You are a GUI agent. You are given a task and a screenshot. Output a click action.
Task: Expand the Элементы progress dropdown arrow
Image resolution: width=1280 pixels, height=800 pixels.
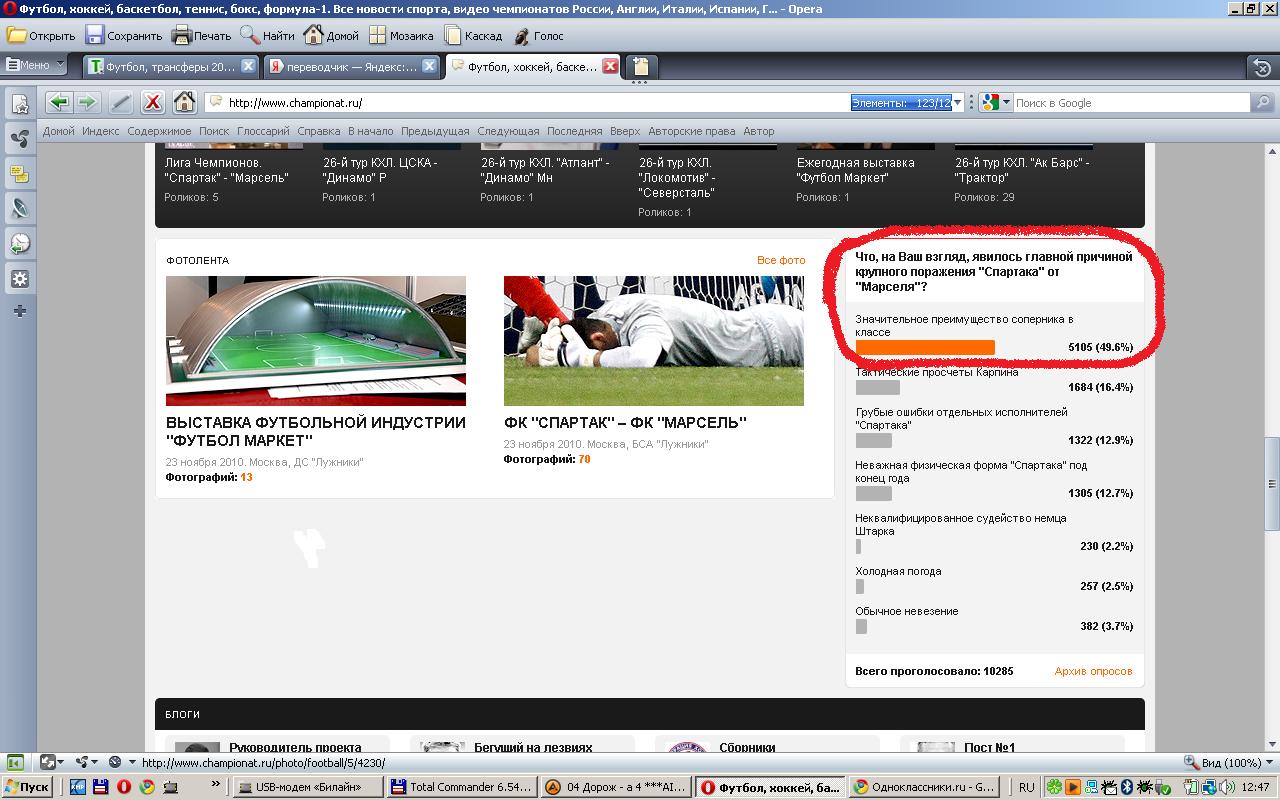click(958, 103)
